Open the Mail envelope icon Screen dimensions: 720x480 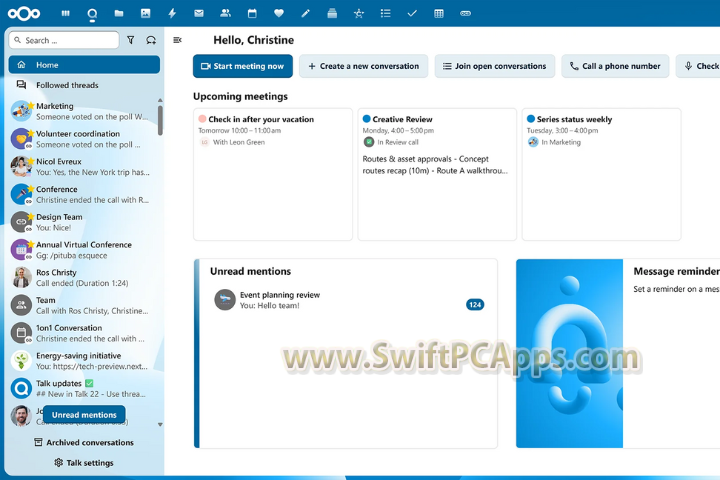click(x=199, y=13)
